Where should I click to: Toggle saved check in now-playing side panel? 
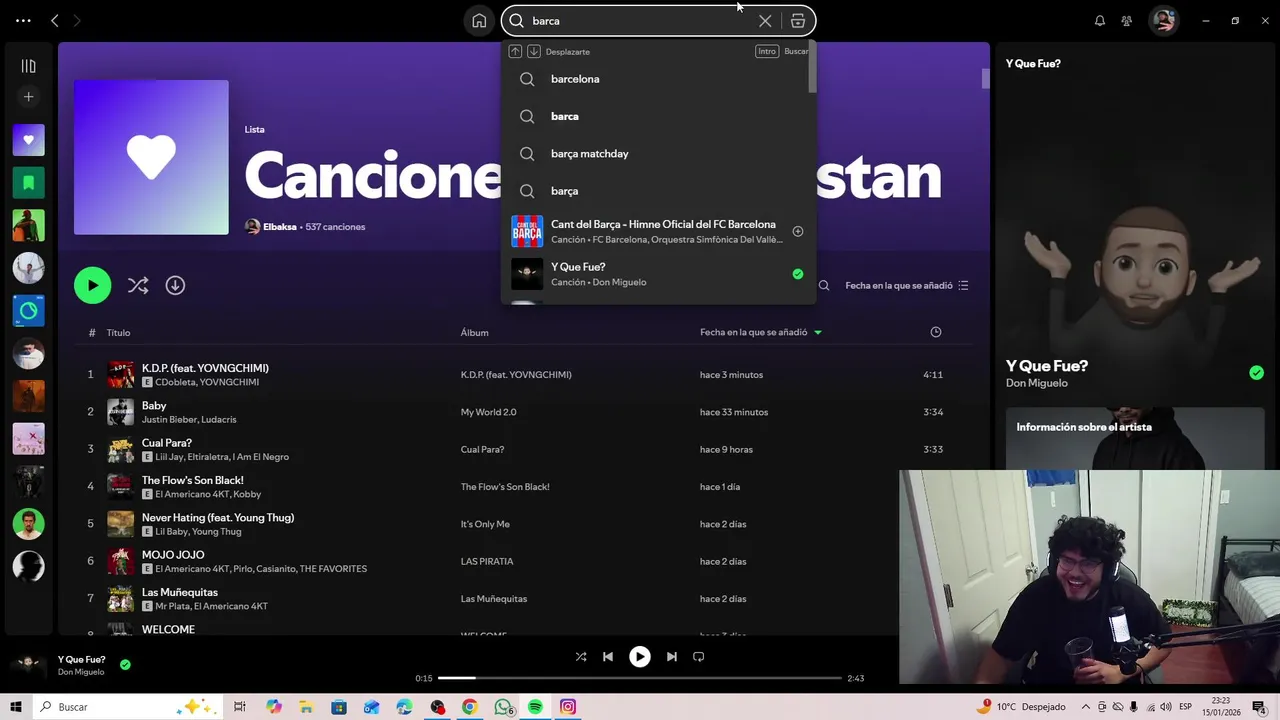point(1256,373)
